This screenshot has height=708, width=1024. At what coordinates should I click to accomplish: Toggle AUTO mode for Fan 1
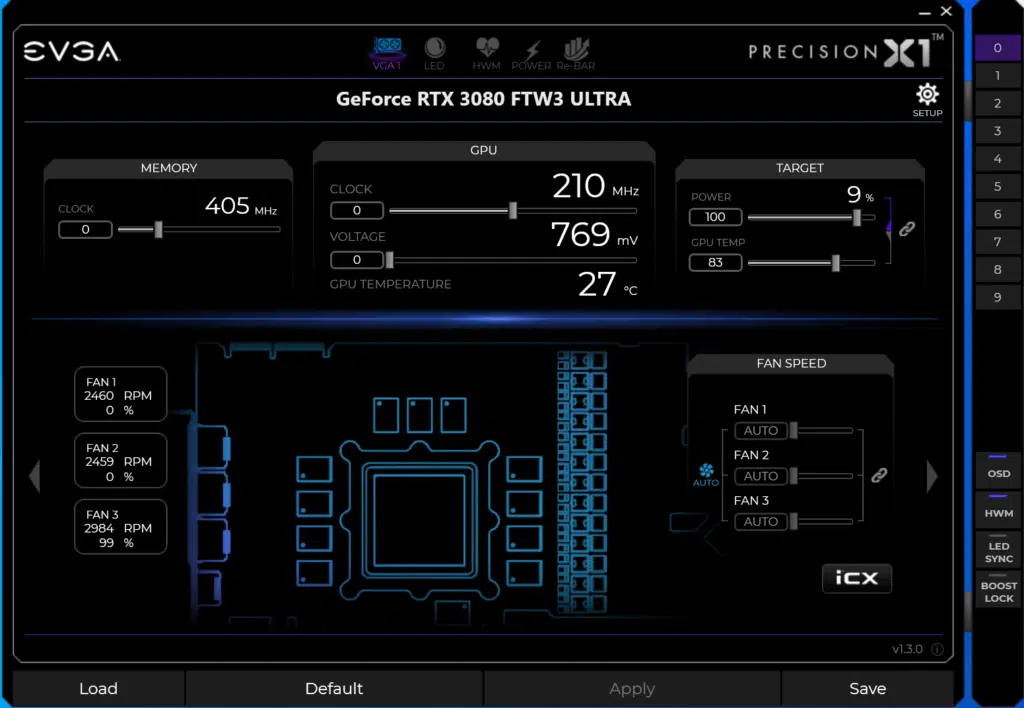[x=761, y=430]
